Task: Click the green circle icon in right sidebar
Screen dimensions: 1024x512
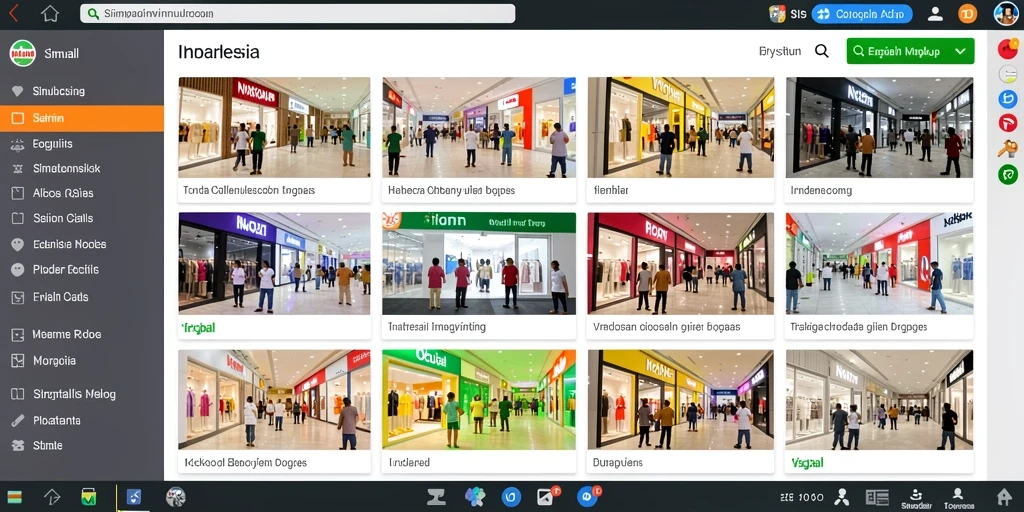Action: click(1008, 174)
